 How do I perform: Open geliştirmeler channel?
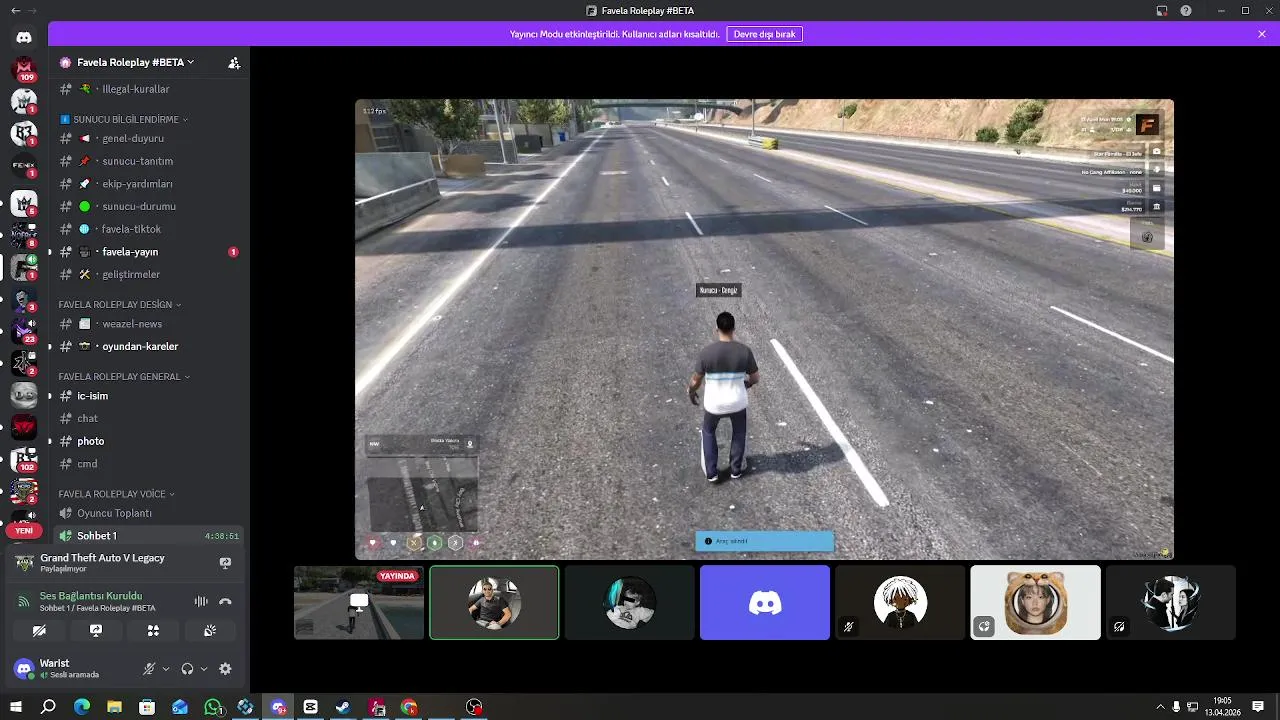tap(149, 274)
